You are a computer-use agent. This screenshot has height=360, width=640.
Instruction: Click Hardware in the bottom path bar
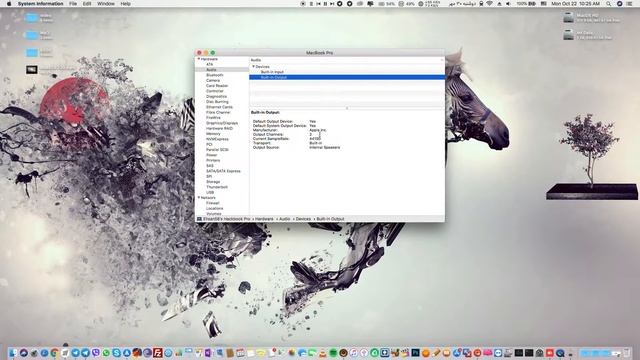[264, 219]
